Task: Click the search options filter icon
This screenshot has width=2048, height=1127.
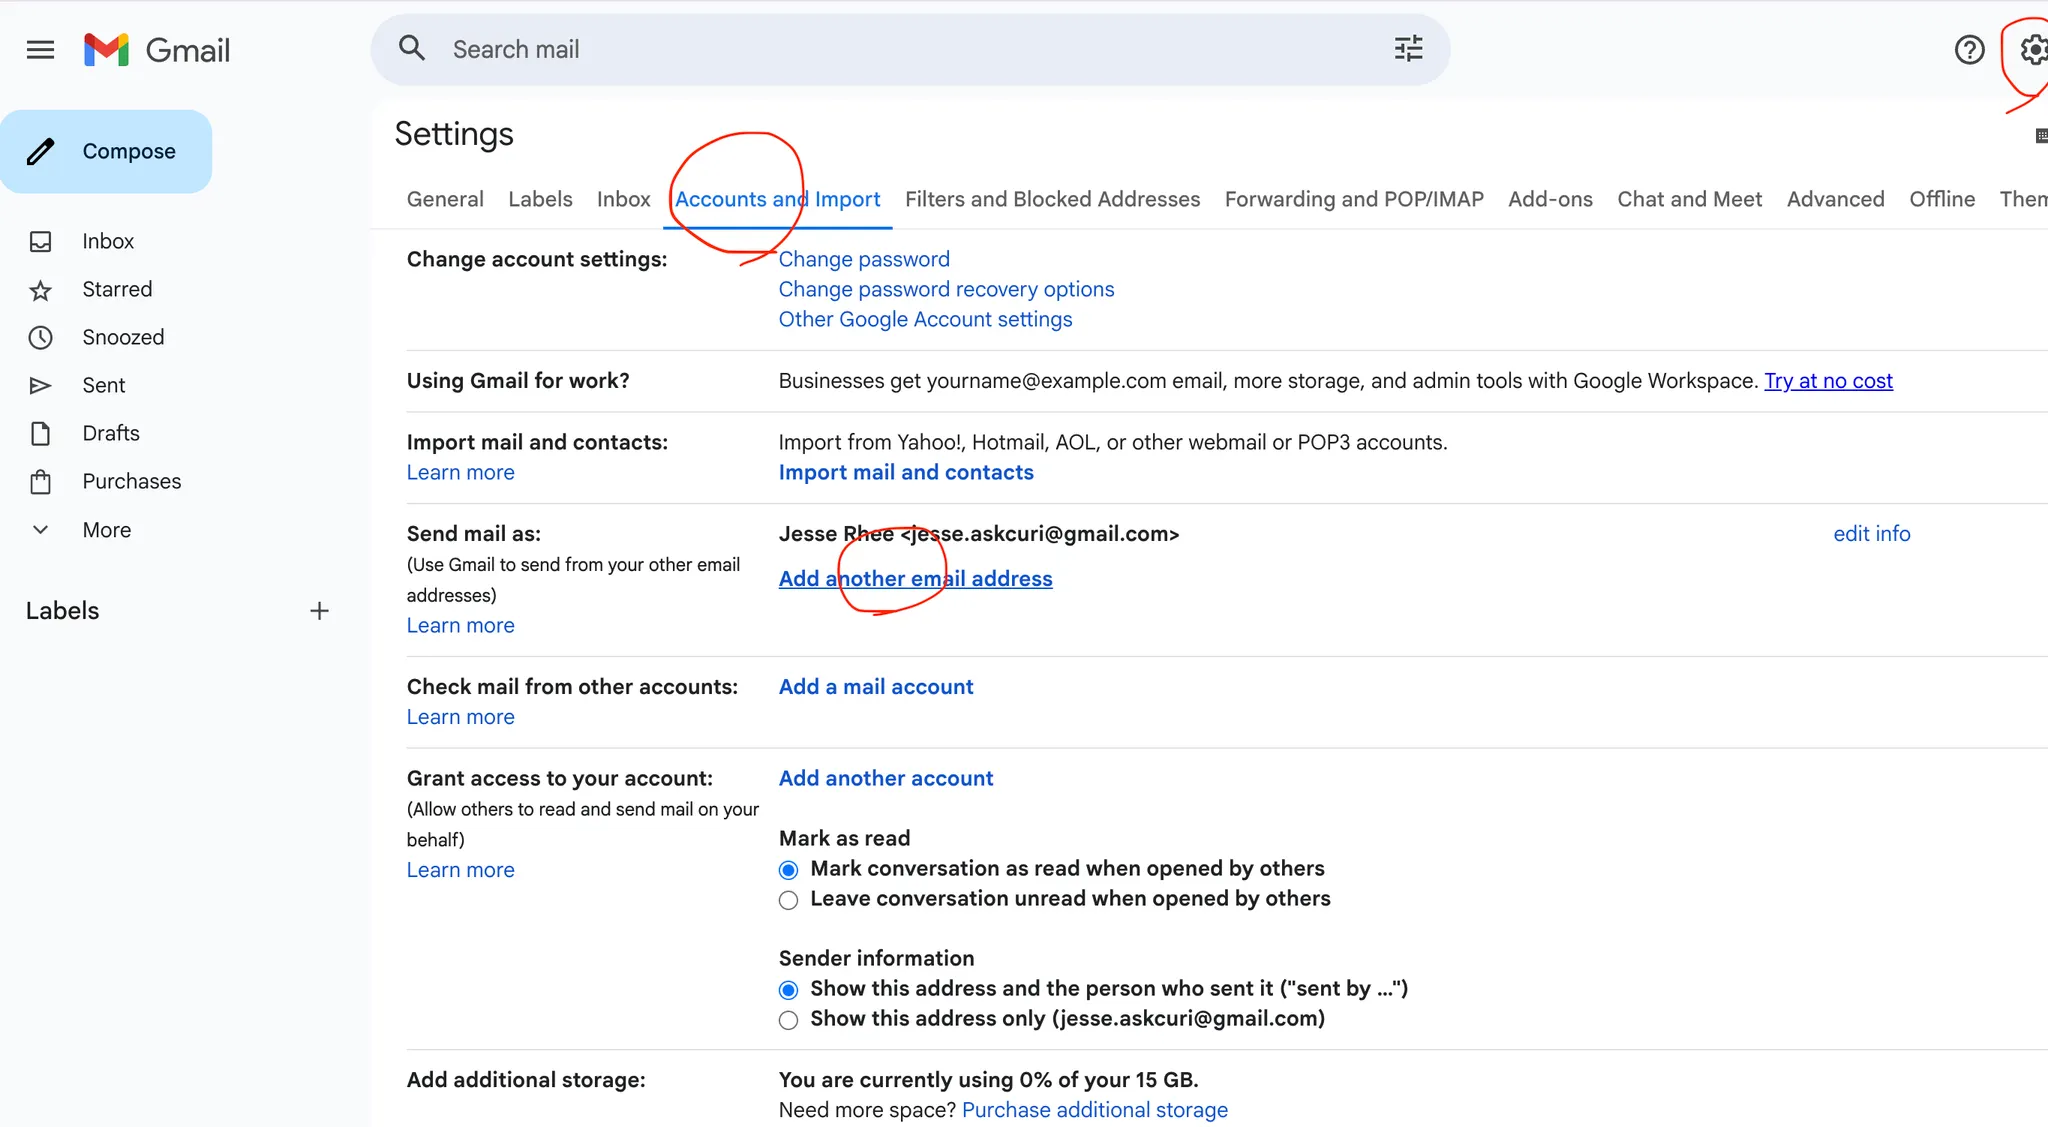Action: pyautogui.click(x=1408, y=49)
